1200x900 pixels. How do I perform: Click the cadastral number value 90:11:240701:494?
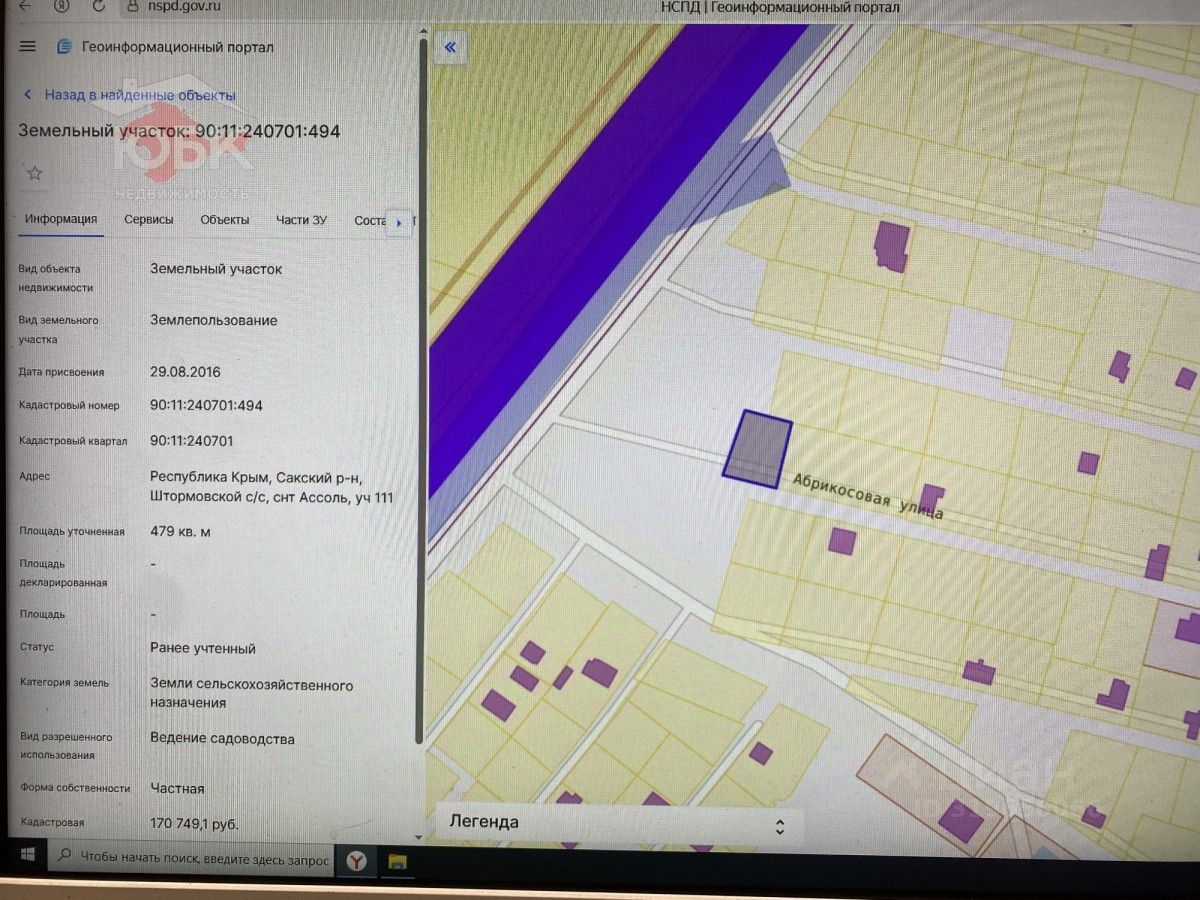pos(206,405)
